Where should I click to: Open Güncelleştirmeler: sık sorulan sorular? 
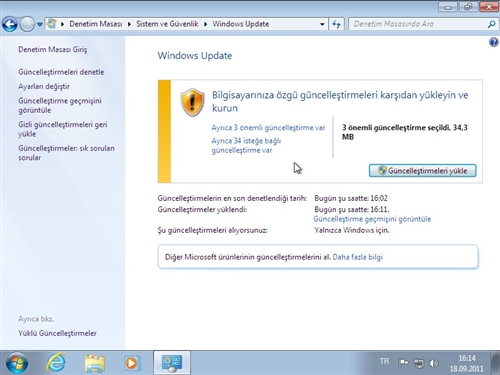click(x=66, y=153)
